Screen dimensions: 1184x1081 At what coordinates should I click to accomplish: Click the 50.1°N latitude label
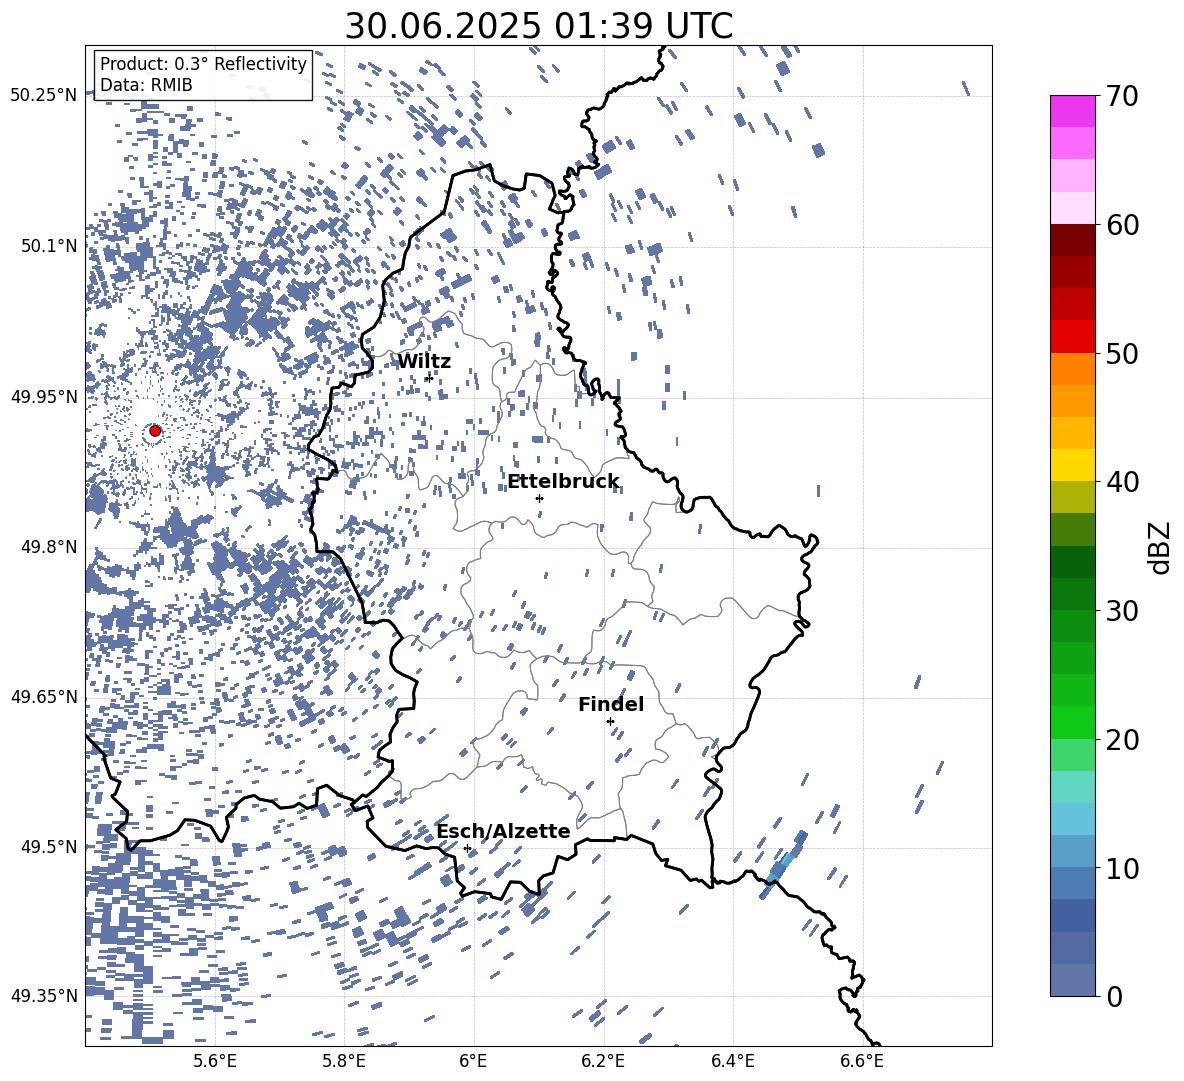tap(48, 246)
